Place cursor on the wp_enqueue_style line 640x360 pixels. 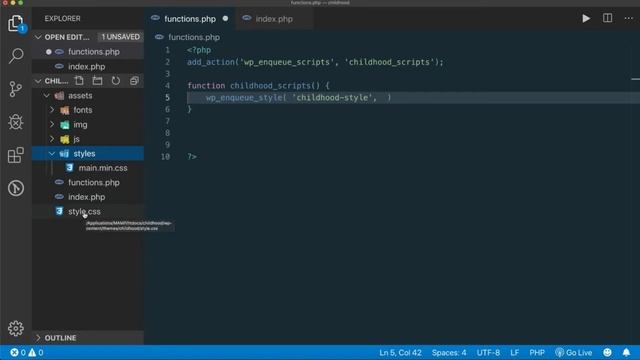coord(298,98)
